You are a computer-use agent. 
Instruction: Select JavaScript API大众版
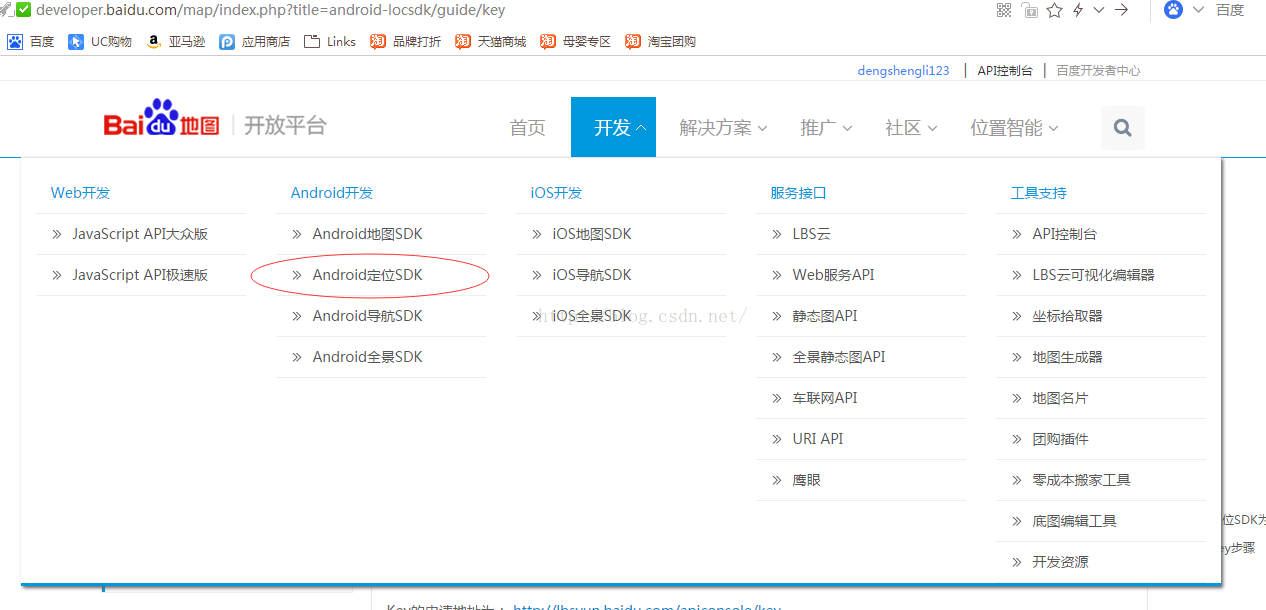[x=141, y=234]
